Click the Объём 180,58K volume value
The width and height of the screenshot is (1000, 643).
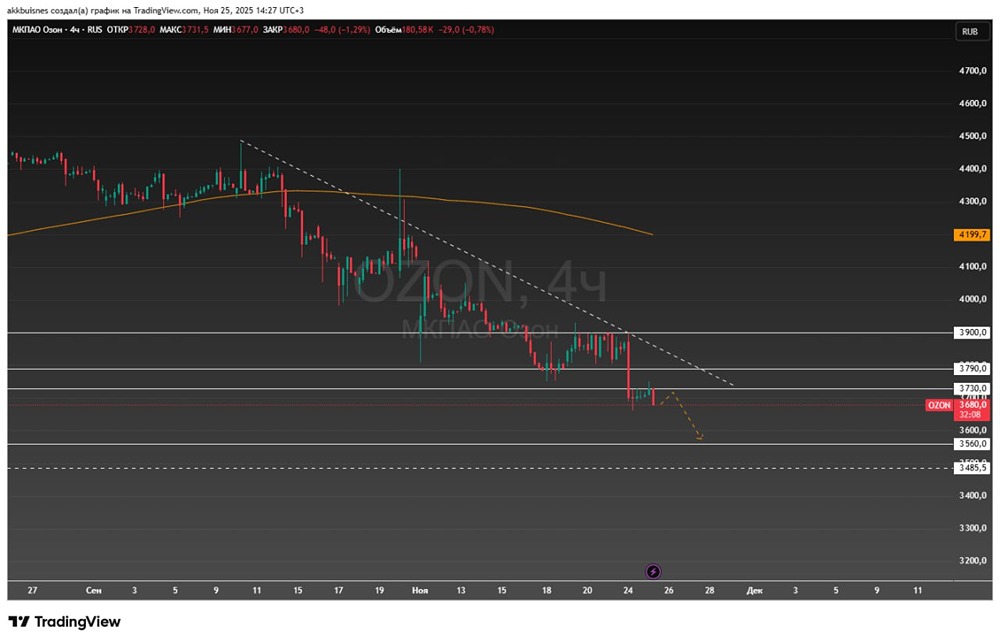(404, 30)
